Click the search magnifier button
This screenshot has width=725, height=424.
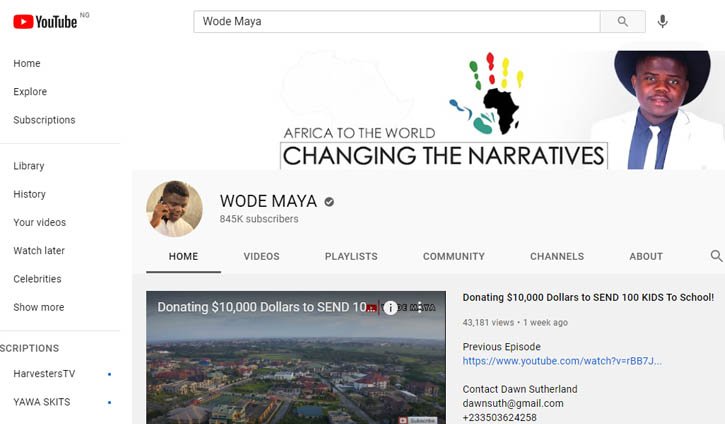[622, 21]
